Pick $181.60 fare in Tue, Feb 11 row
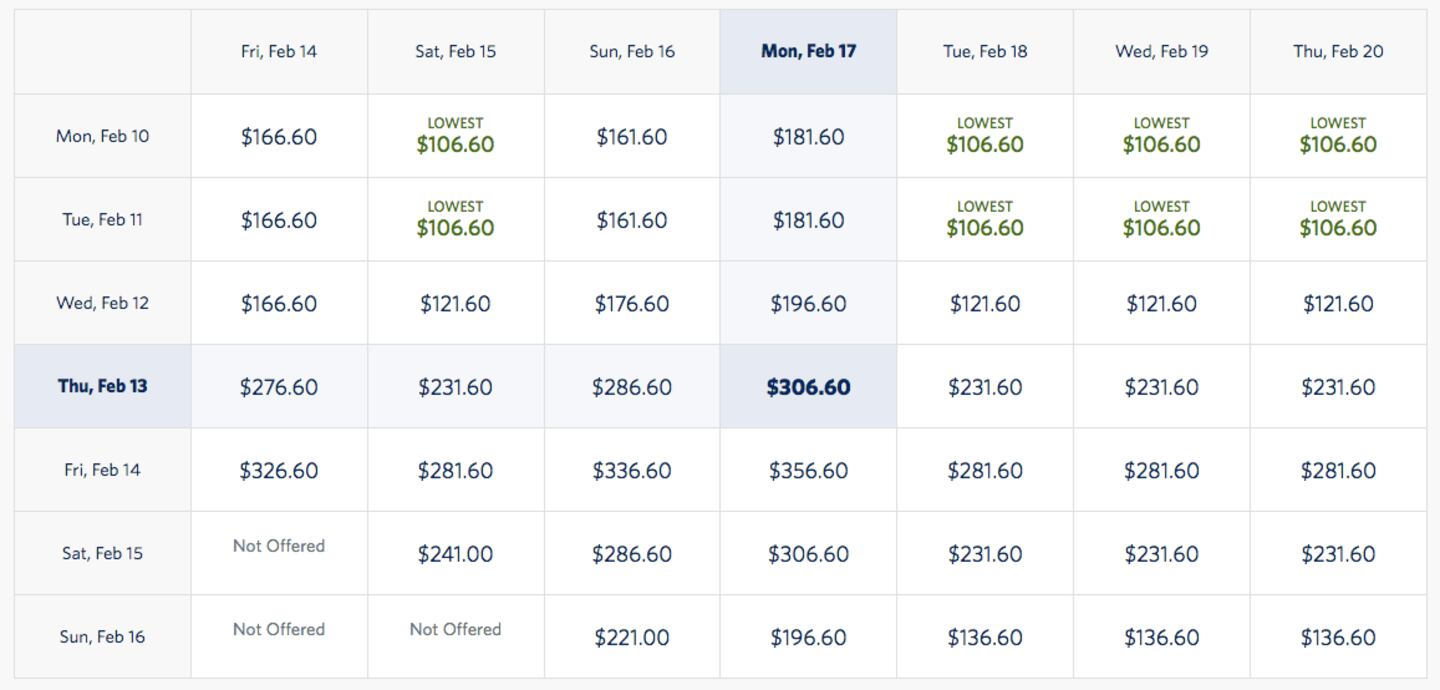Viewport: 1440px width, 690px height. click(808, 220)
